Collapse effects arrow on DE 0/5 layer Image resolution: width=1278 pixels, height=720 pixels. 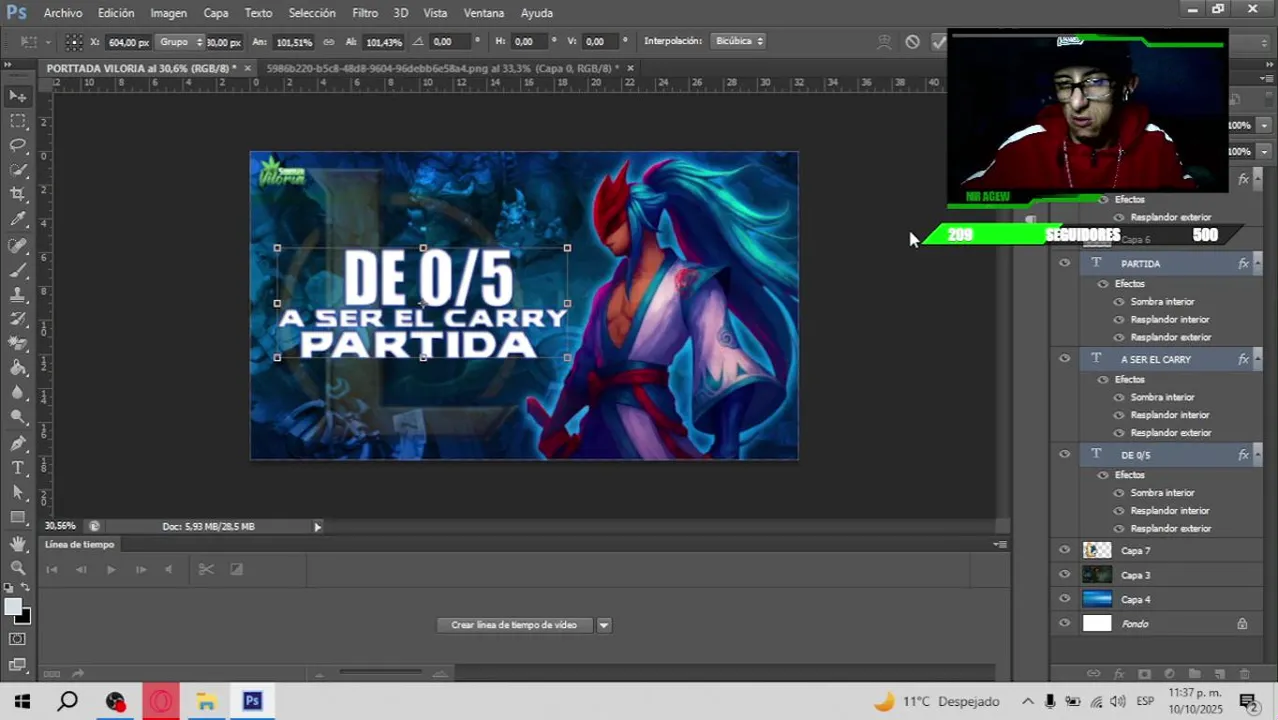pyautogui.click(x=1258, y=455)
